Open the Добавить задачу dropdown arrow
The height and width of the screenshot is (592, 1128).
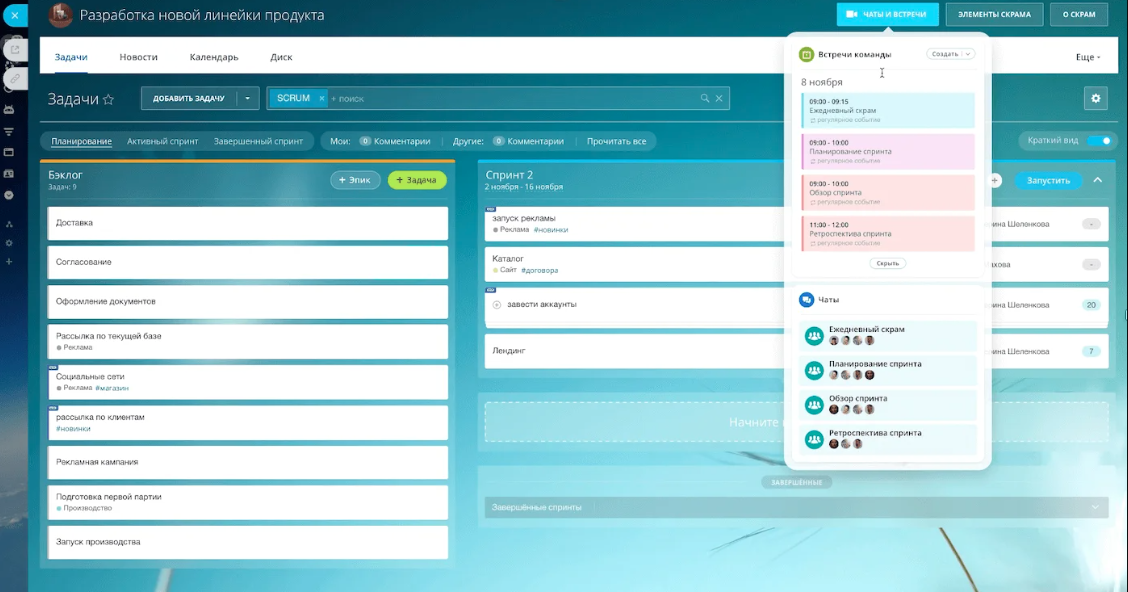tap(247, 99)
